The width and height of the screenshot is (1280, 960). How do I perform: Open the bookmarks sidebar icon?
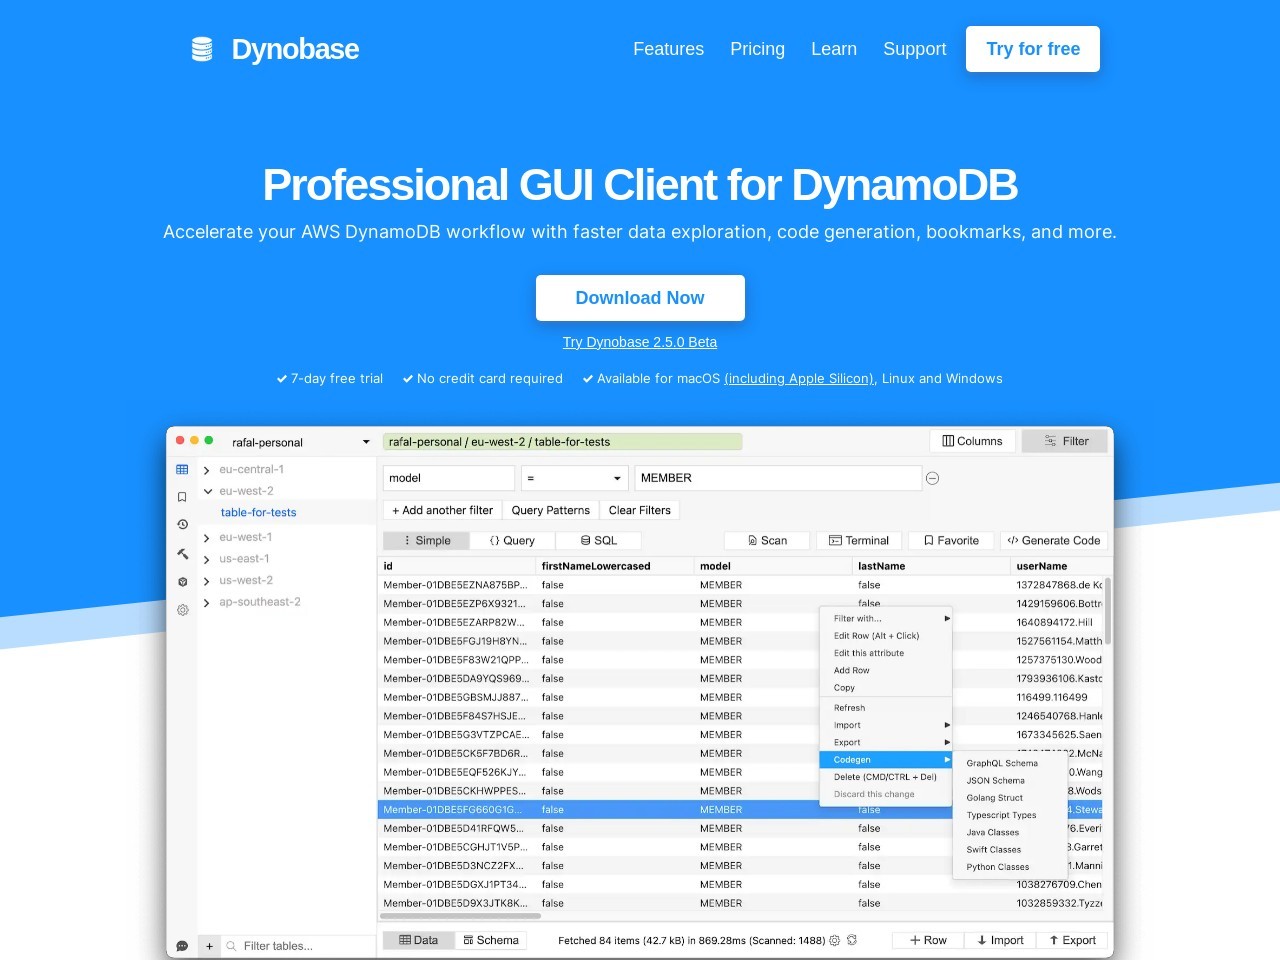[x=182, y=497]
